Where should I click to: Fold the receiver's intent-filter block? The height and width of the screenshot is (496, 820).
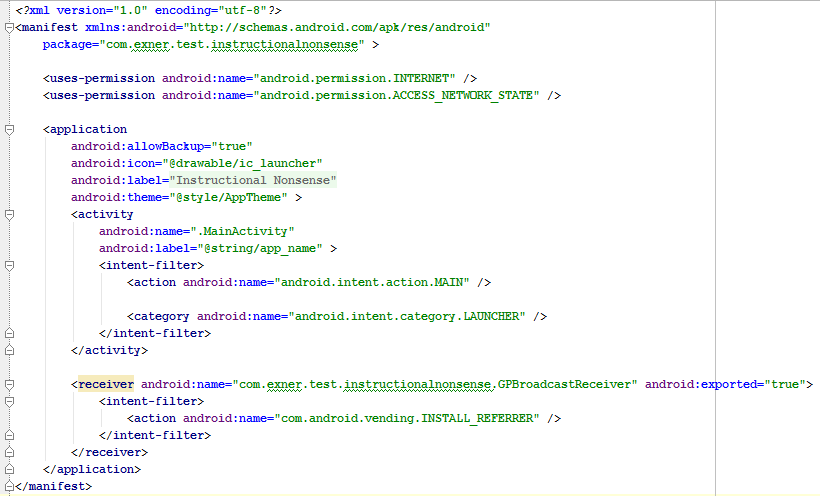pyautogui.click(x=8, y=402)
